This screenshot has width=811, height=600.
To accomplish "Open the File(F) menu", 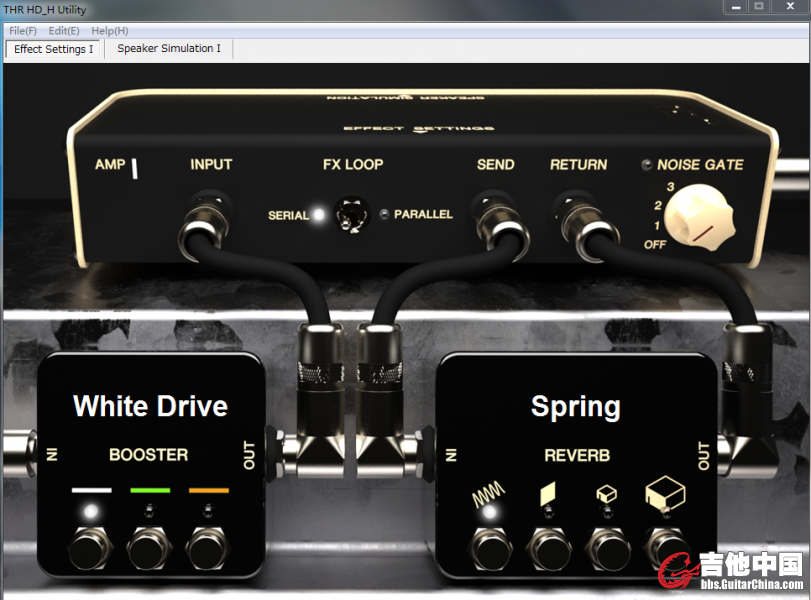I will [x=23, y=31].
